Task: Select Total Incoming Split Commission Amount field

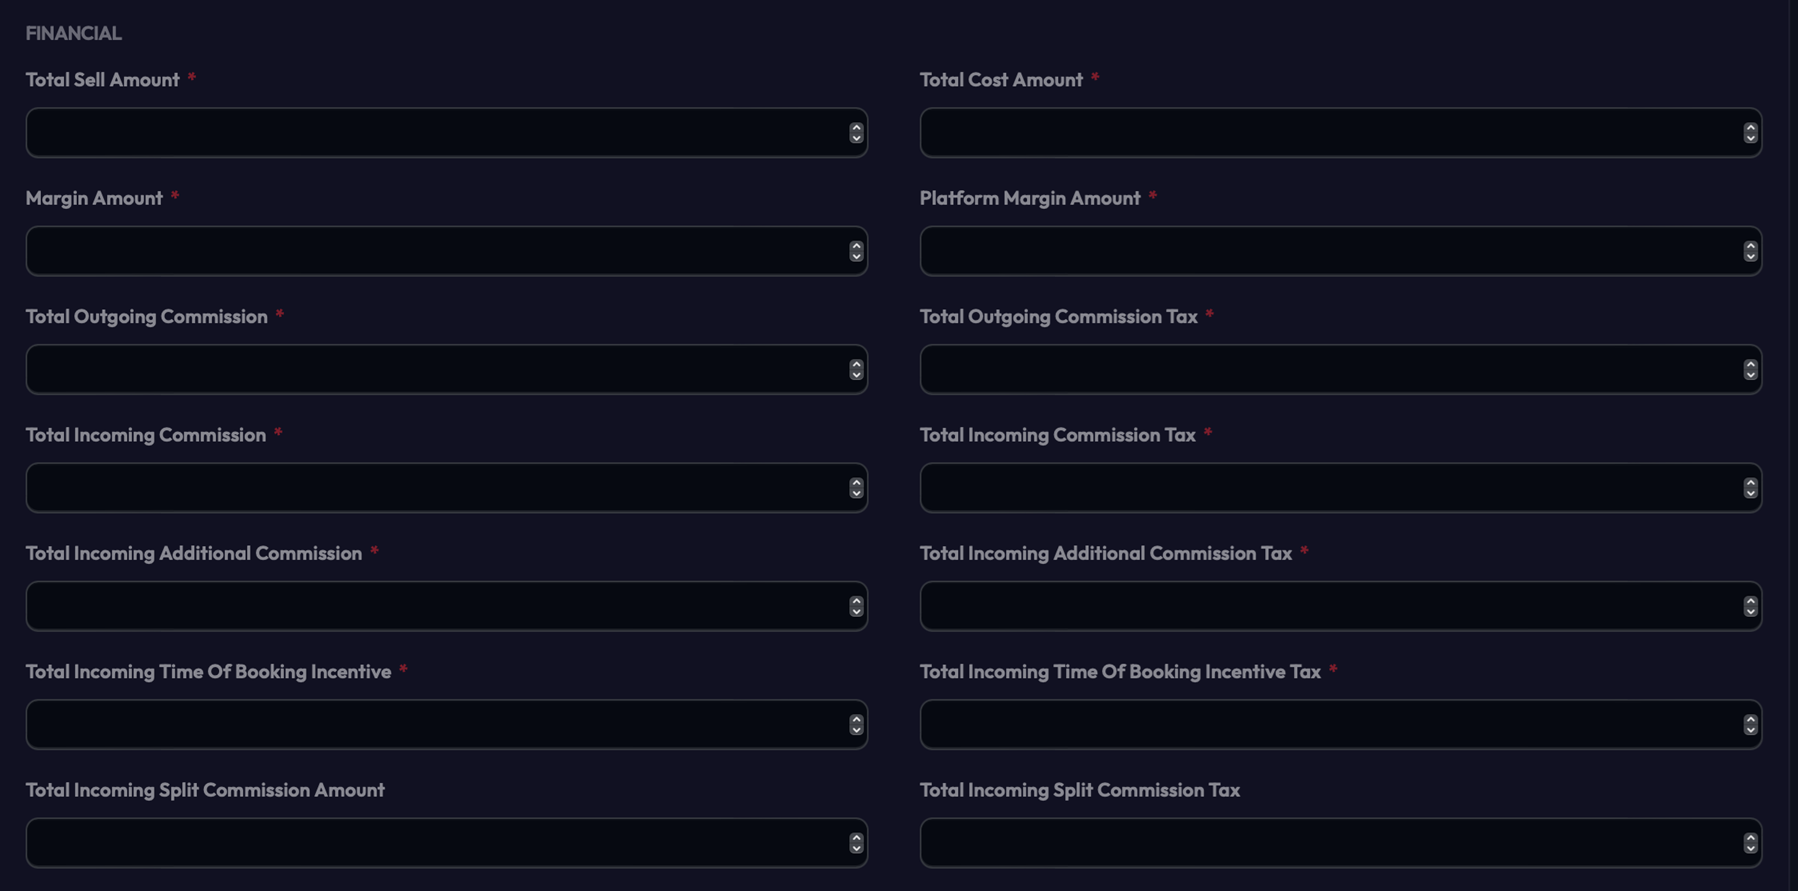Action: point(436,843)
